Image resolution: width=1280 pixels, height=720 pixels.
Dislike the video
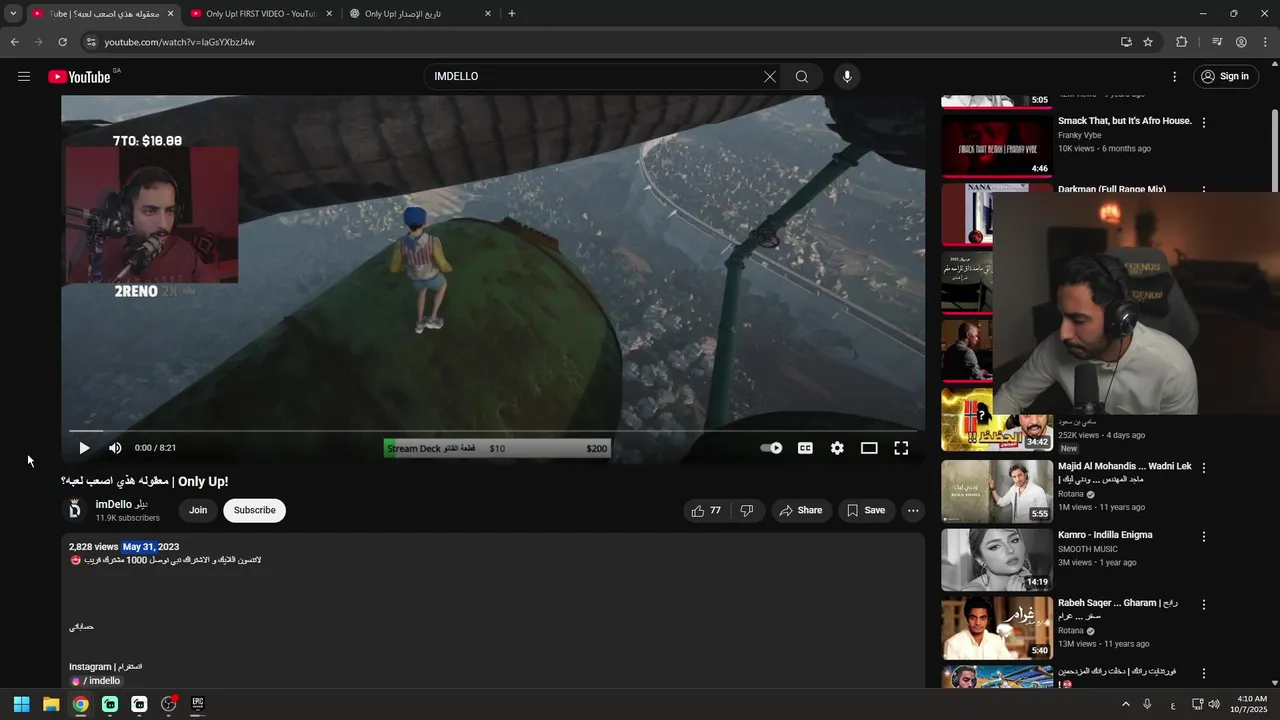click(x=747, y=510)
